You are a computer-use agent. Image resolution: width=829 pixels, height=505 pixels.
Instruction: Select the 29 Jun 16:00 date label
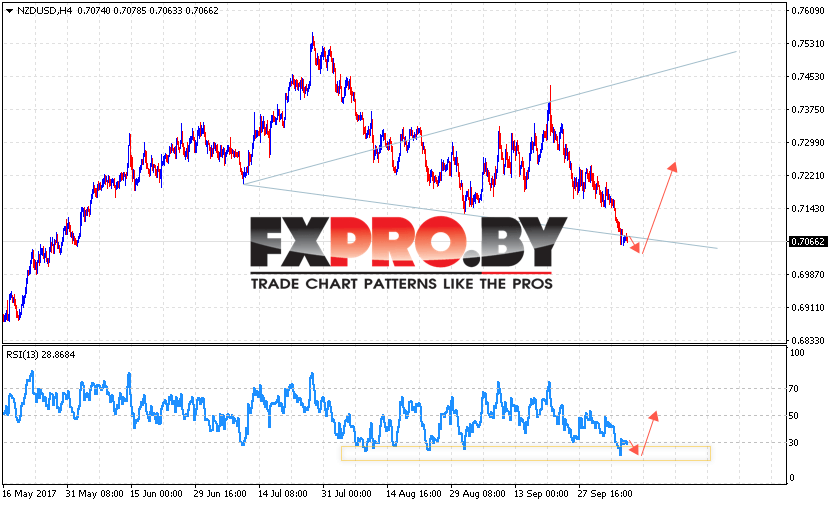[x=220, y=494]
